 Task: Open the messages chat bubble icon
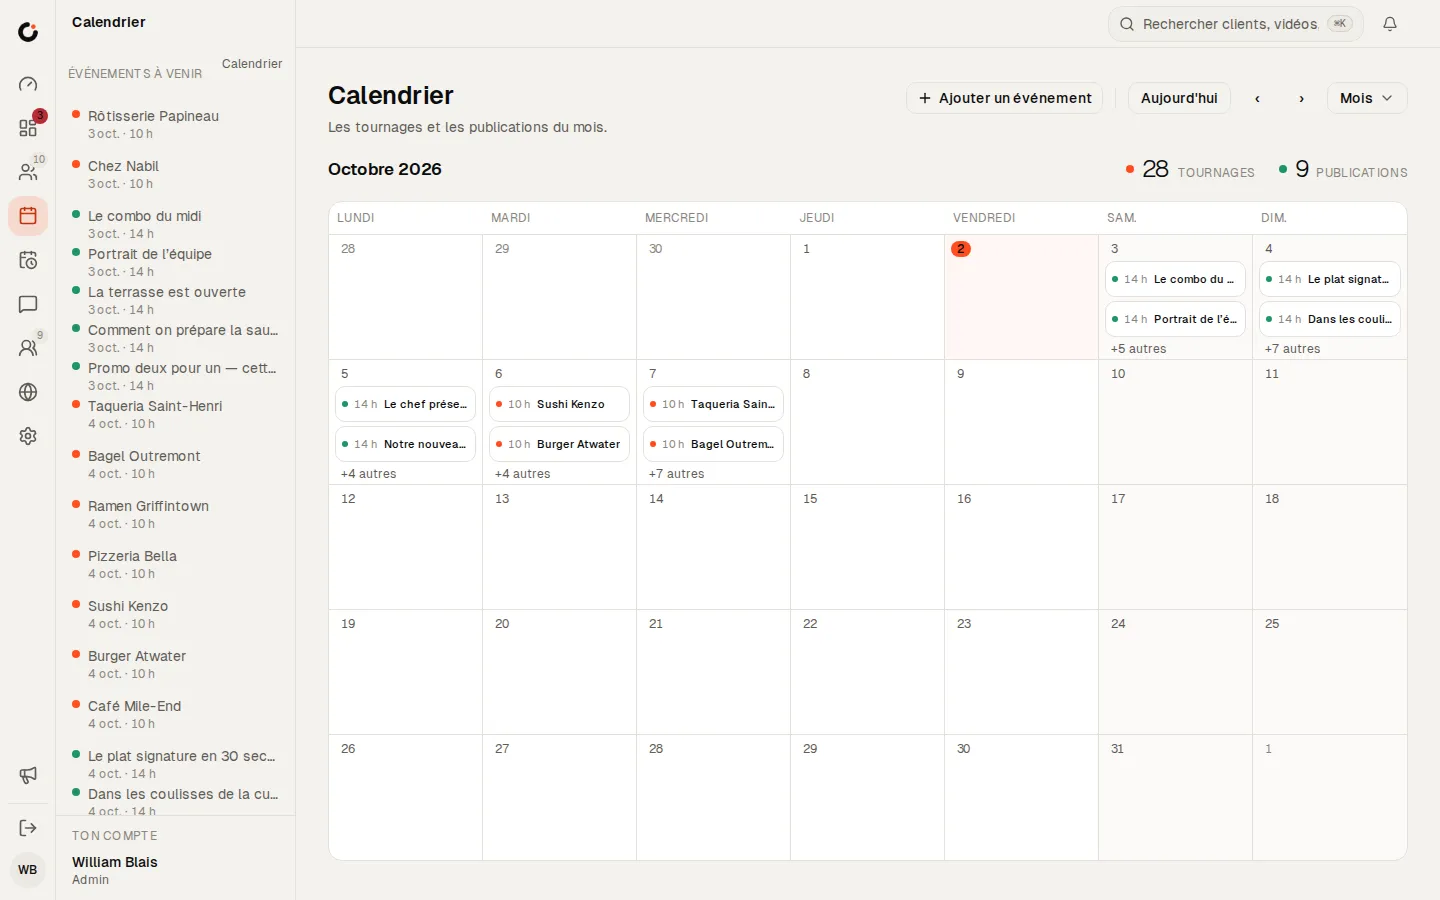pos(28,304)
